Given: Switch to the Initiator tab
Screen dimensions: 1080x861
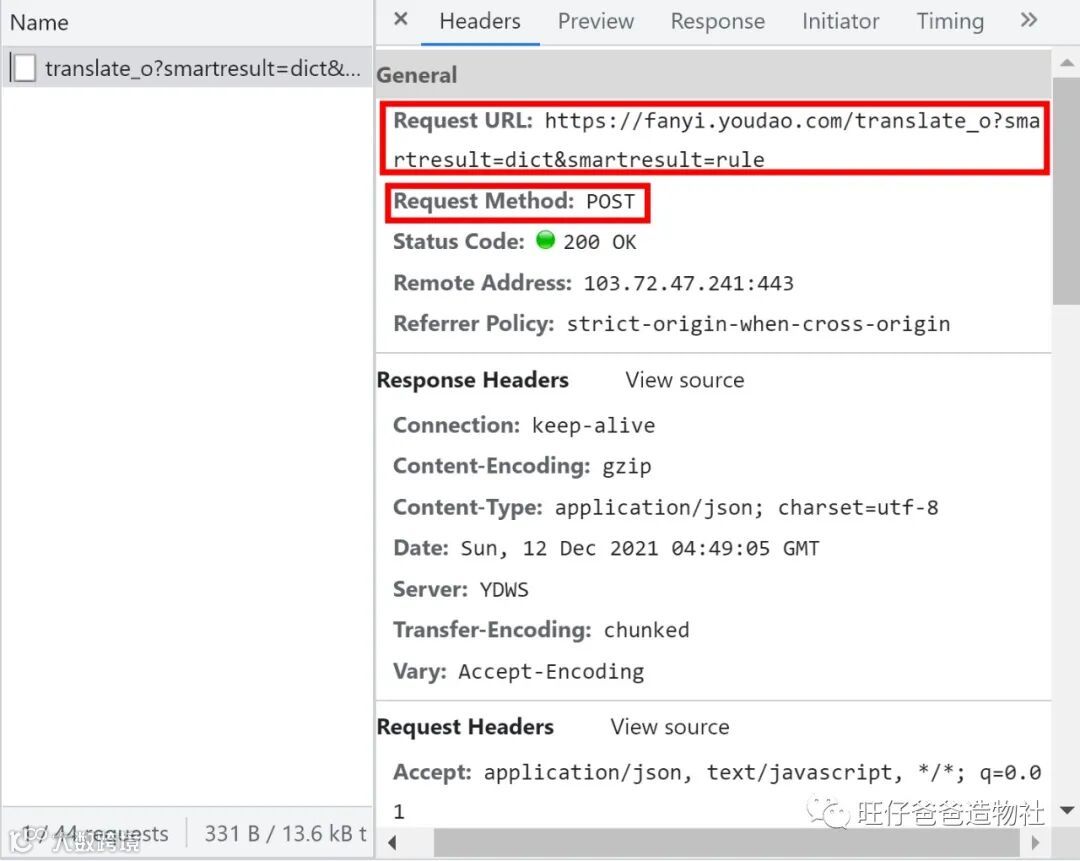Looking at the screenshot, I should coord(840,21).
